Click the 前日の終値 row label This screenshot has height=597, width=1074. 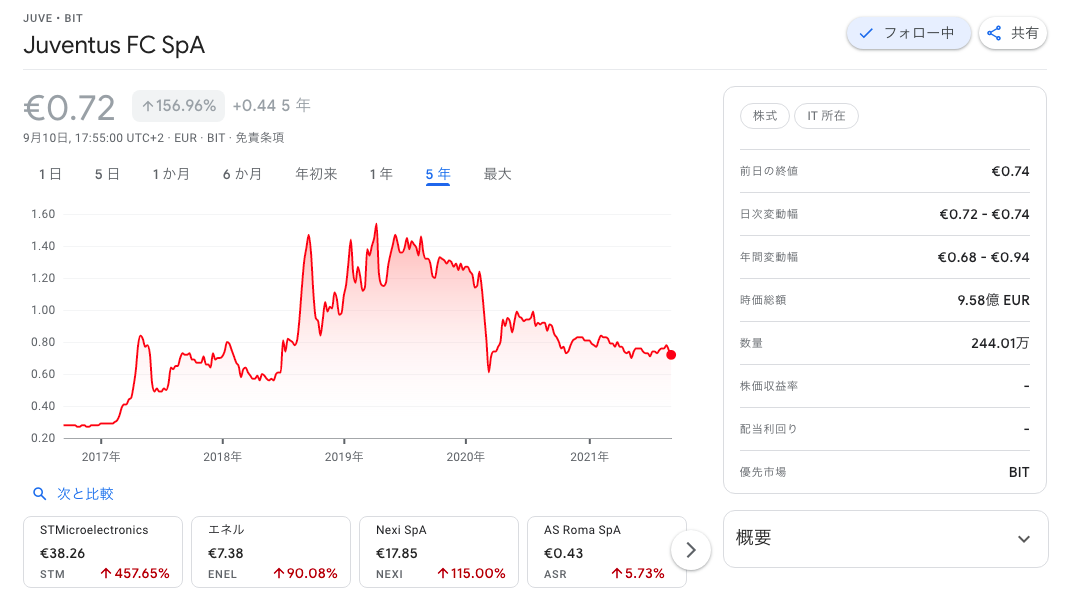click(769, 171)
